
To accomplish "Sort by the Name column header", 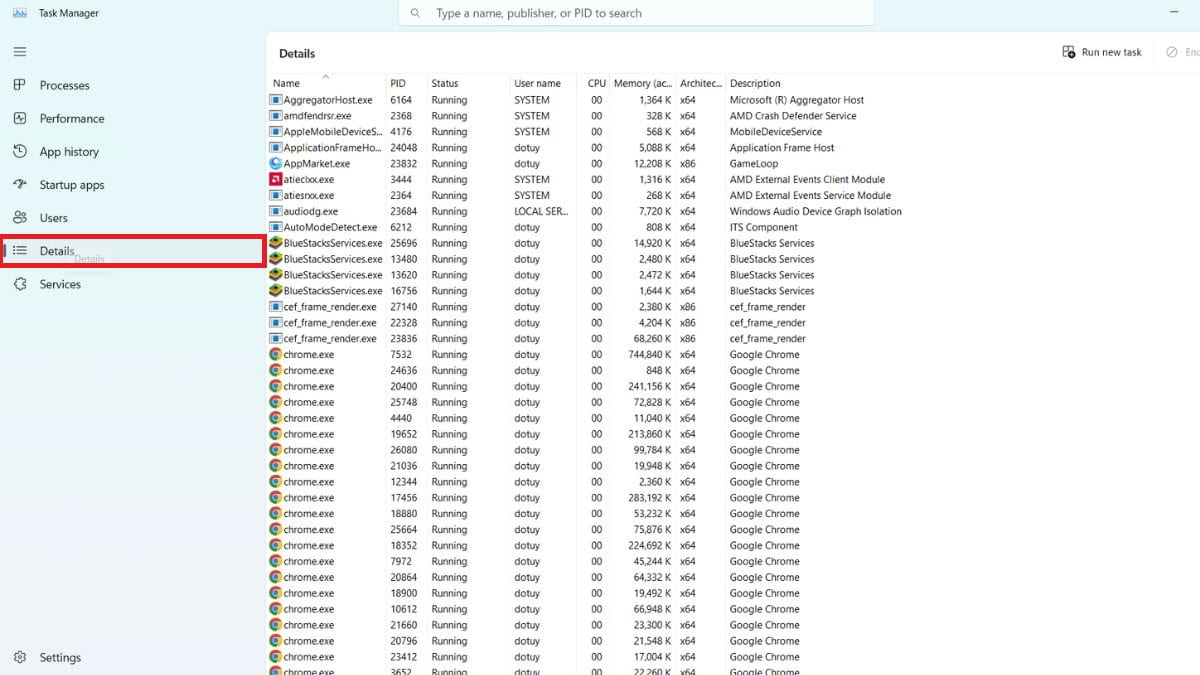I will pos(287,84).
